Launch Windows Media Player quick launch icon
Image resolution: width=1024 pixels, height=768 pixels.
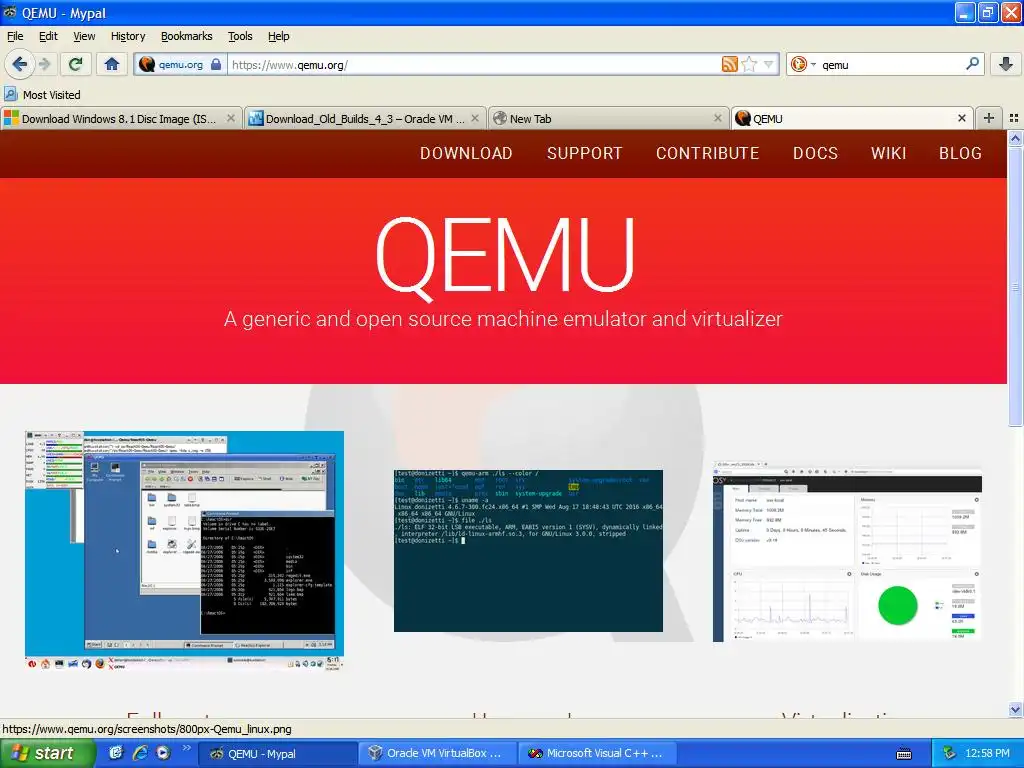(163, 753)
